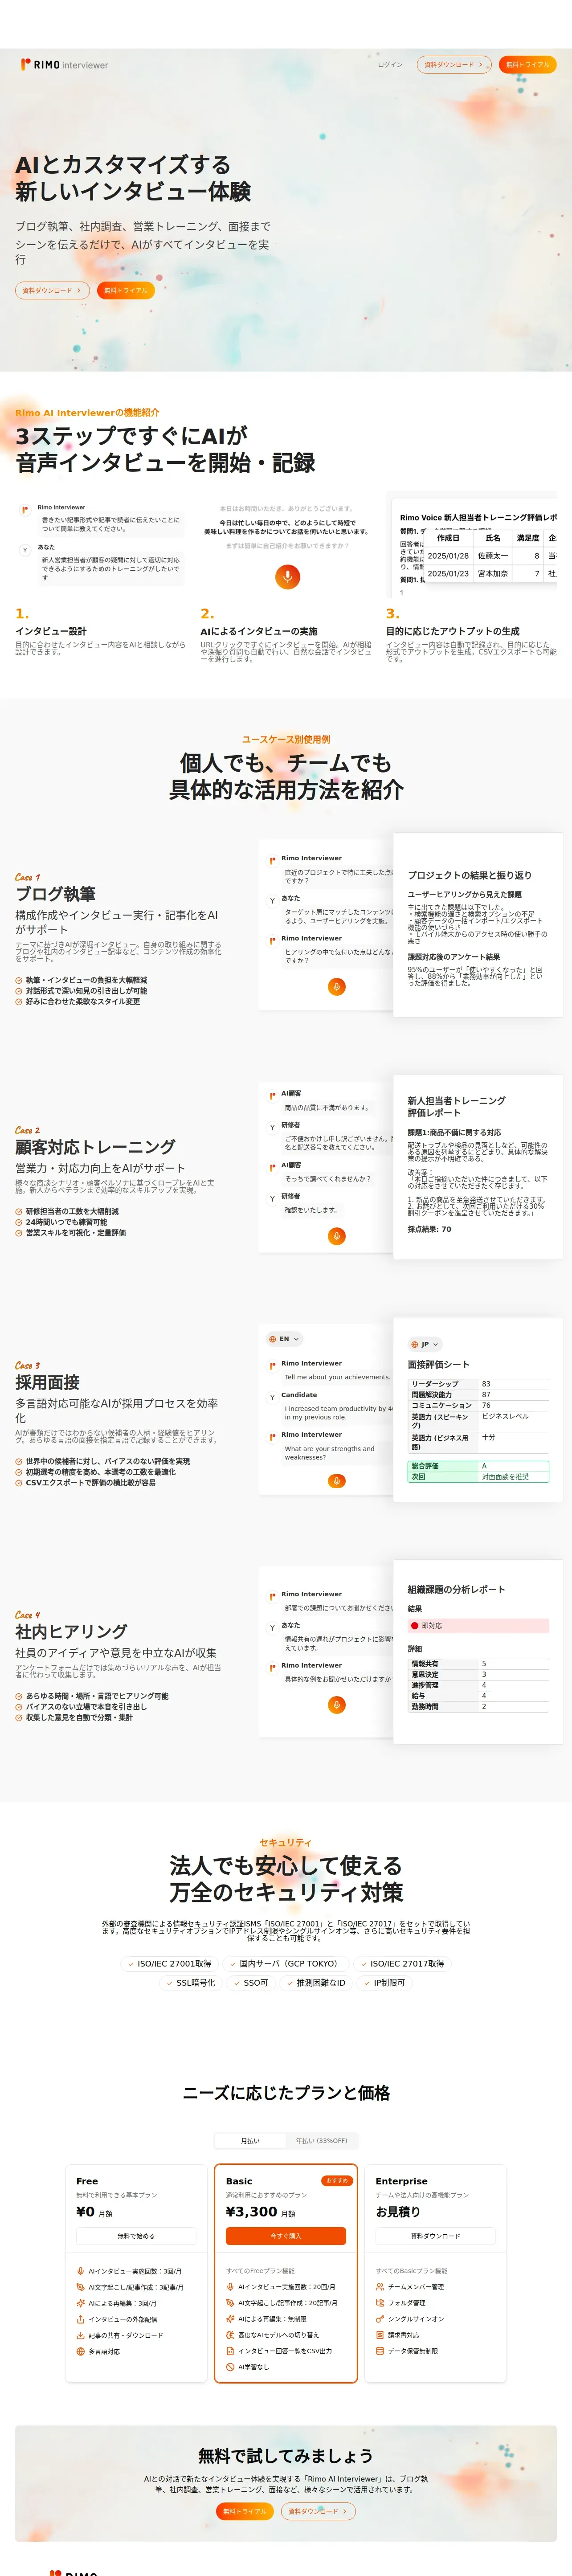Click 総合評価 row in 面接評価シート
The image size is (572, 2576).
coord(478,1466)
